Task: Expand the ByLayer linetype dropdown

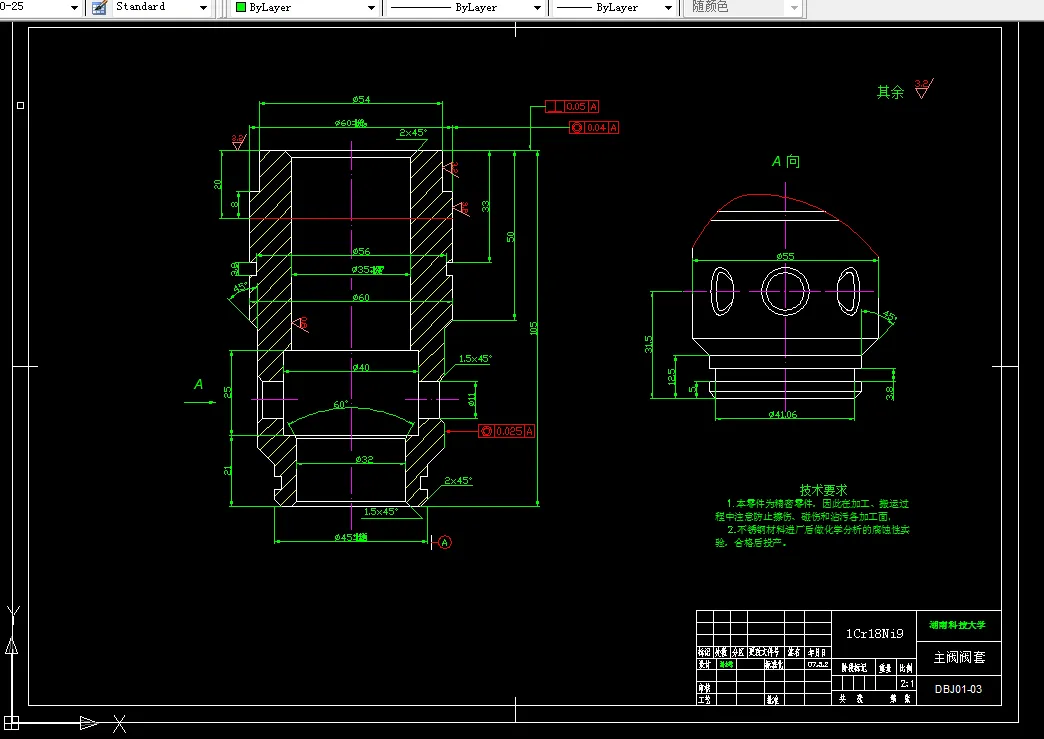Action: [x=538, y=7]
